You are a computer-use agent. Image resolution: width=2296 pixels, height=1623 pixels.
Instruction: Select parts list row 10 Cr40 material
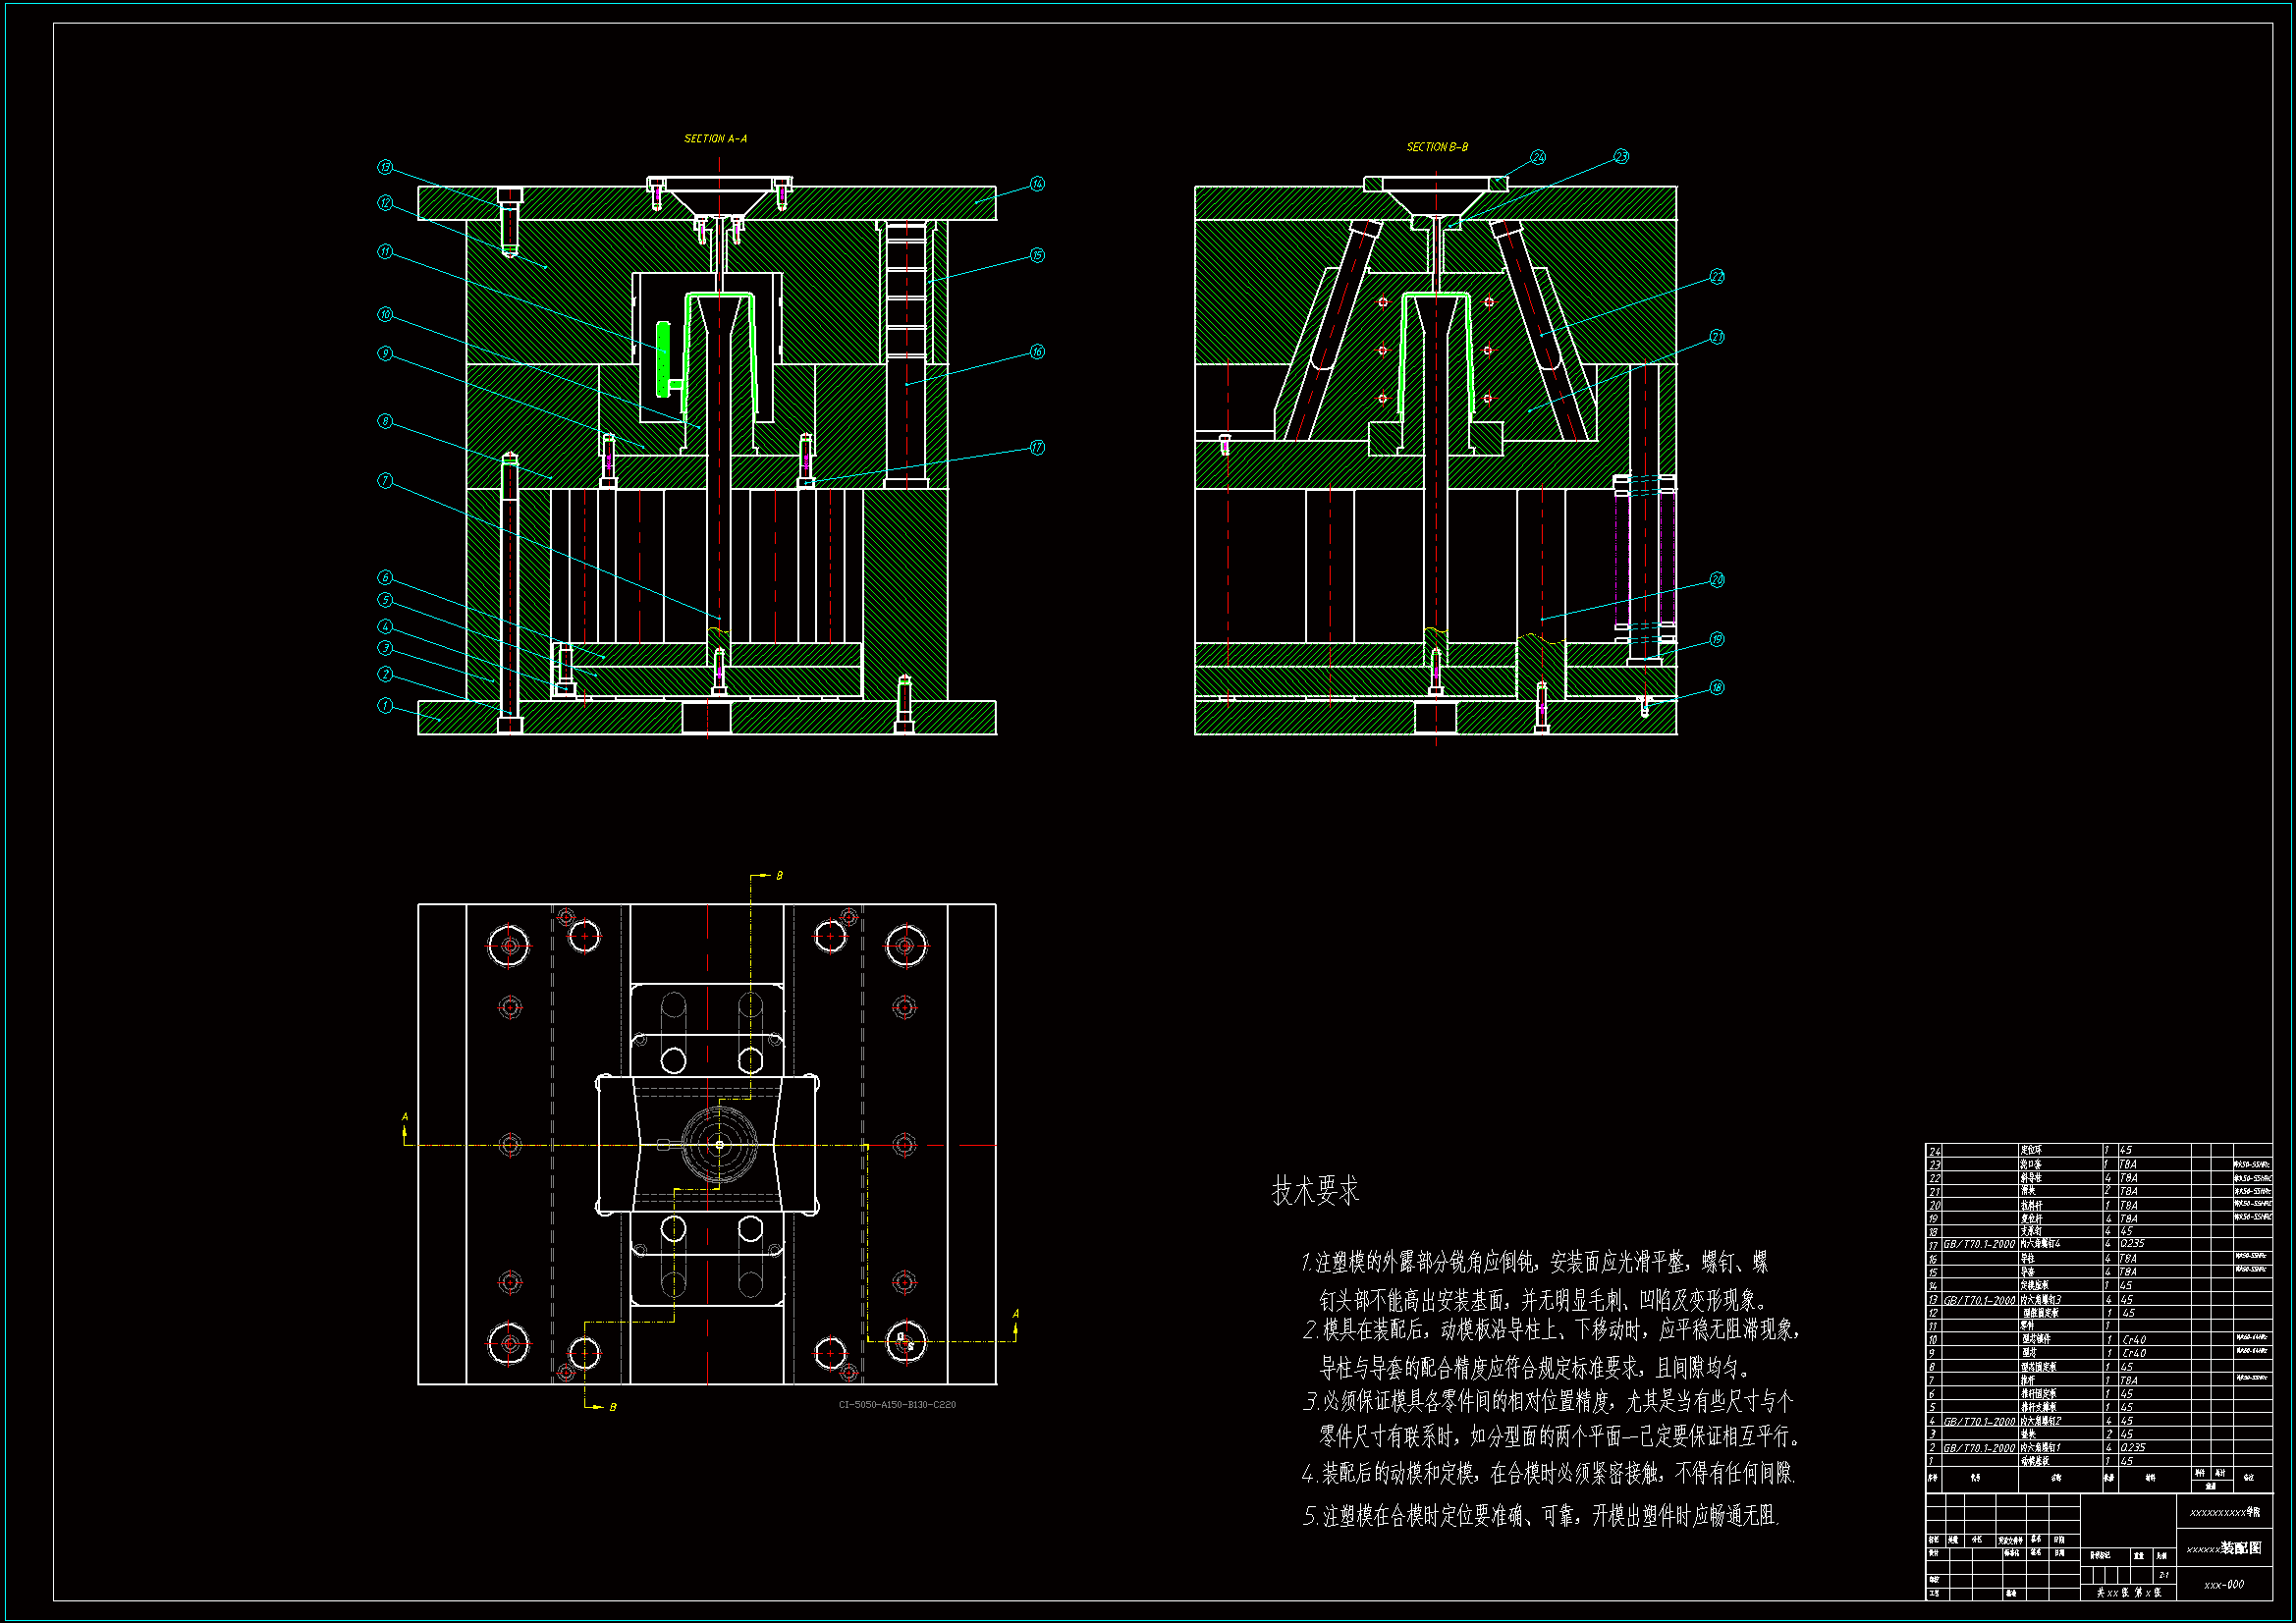click(2133, 1340)
